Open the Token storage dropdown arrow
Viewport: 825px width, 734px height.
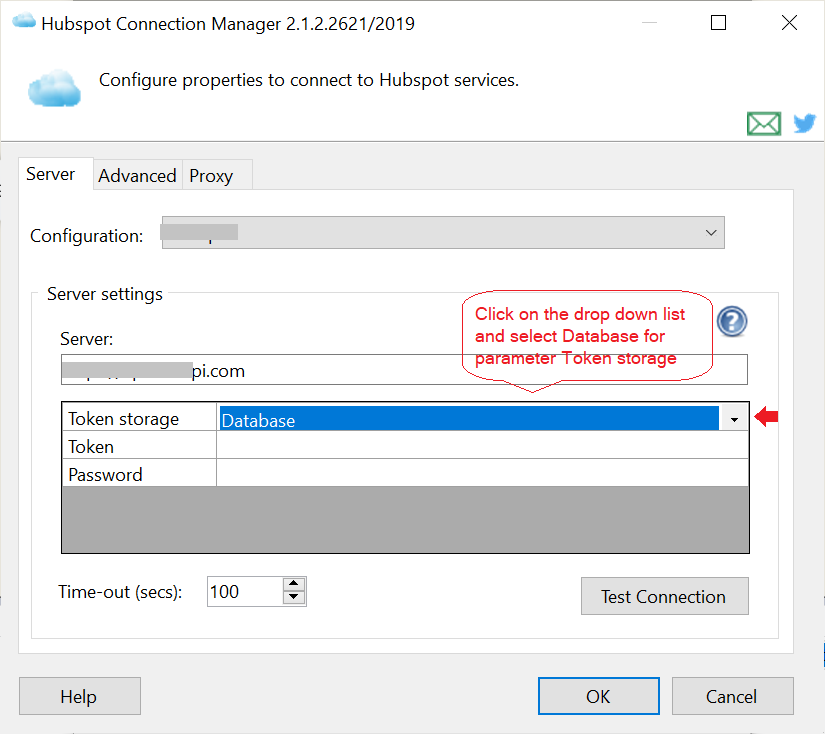coord(734,419)
